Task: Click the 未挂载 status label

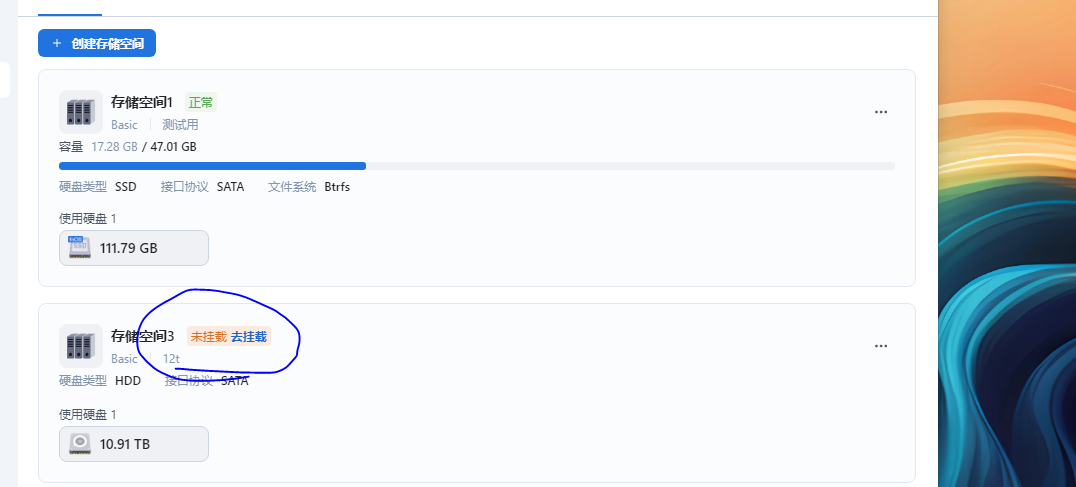Action: 209,337
